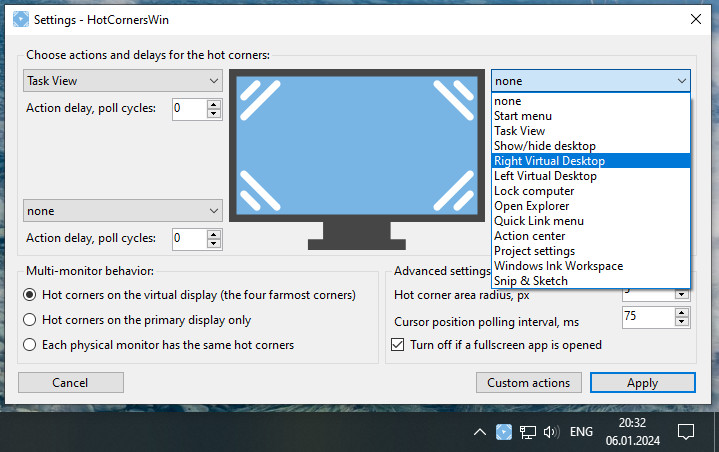The width and height of the screenshot is (719, 452).
Task: Click the top-left corner marker on monitor
Action: (x=260, y=99)
